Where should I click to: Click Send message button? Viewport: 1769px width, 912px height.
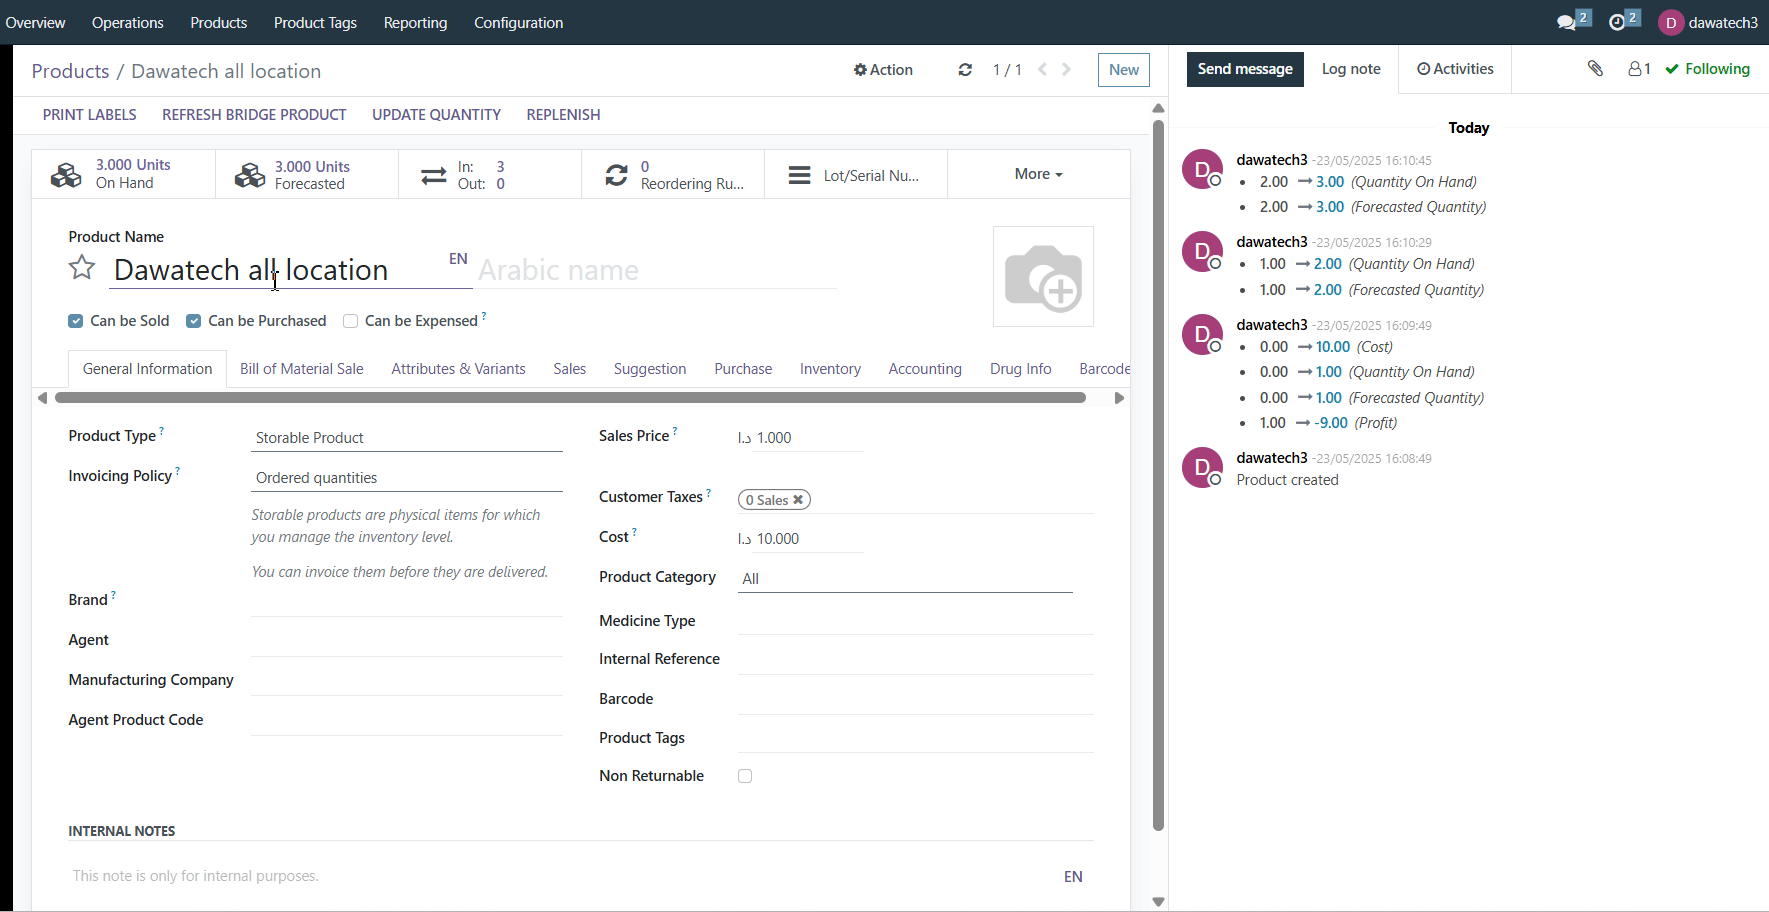1245,69
